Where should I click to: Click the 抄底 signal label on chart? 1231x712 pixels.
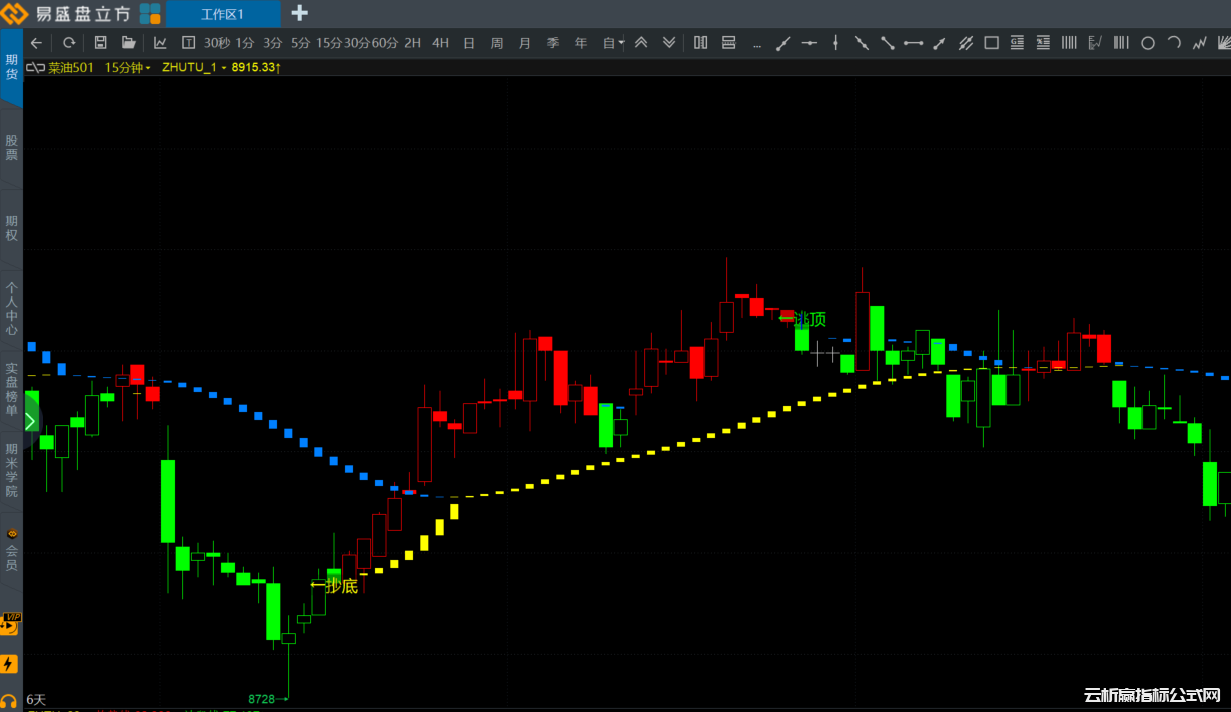click(x=342, y=586)
